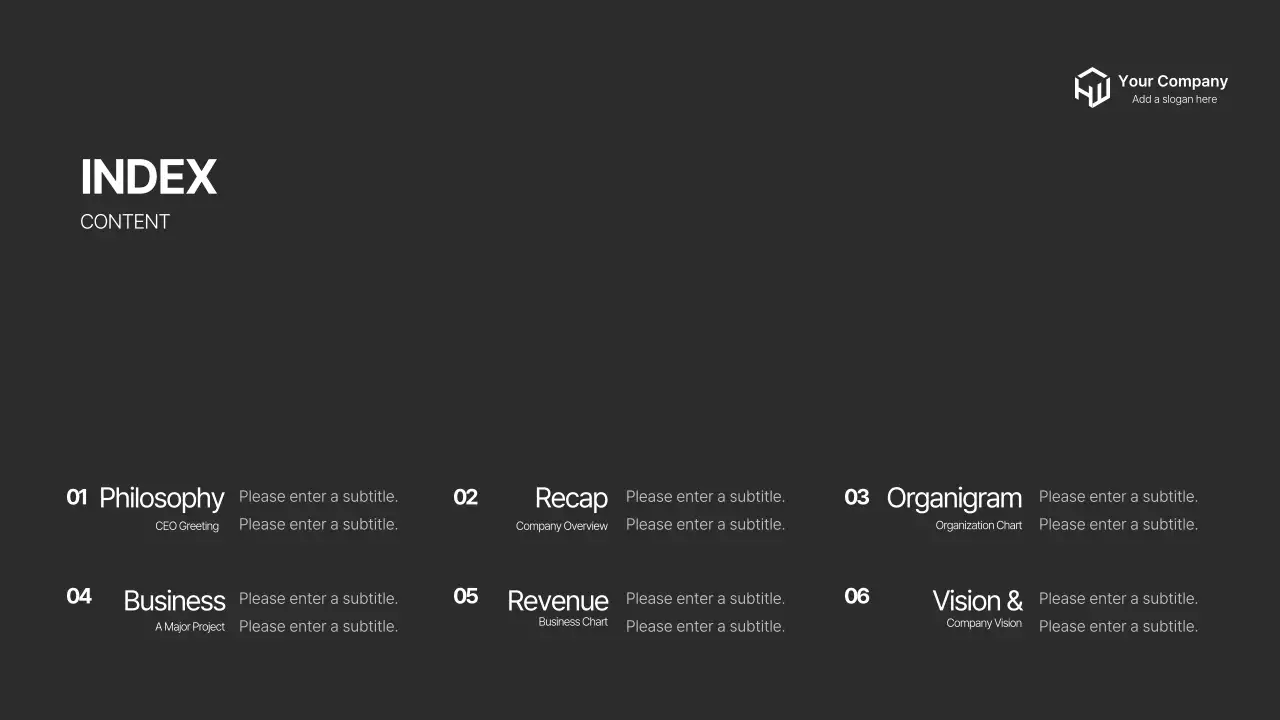This screenshot has height=720, width=1280.
Task: Select the subtitle placeholder beside Revenue
Action: click(705, 598)
